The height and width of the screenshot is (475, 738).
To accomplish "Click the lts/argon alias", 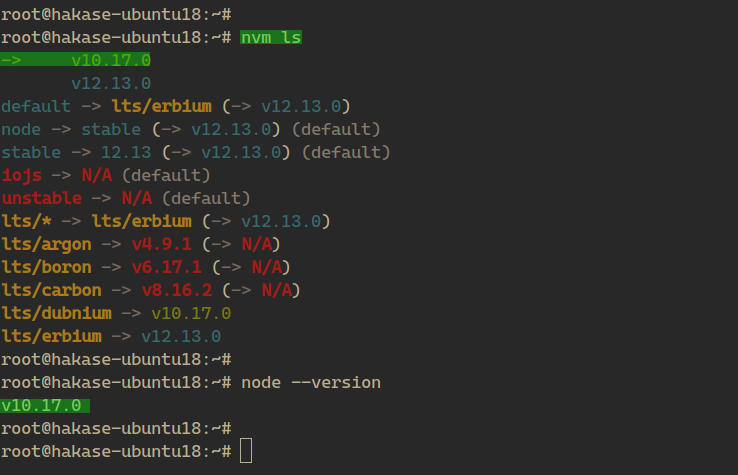I will pyautogui.click(x=46, y=244).
